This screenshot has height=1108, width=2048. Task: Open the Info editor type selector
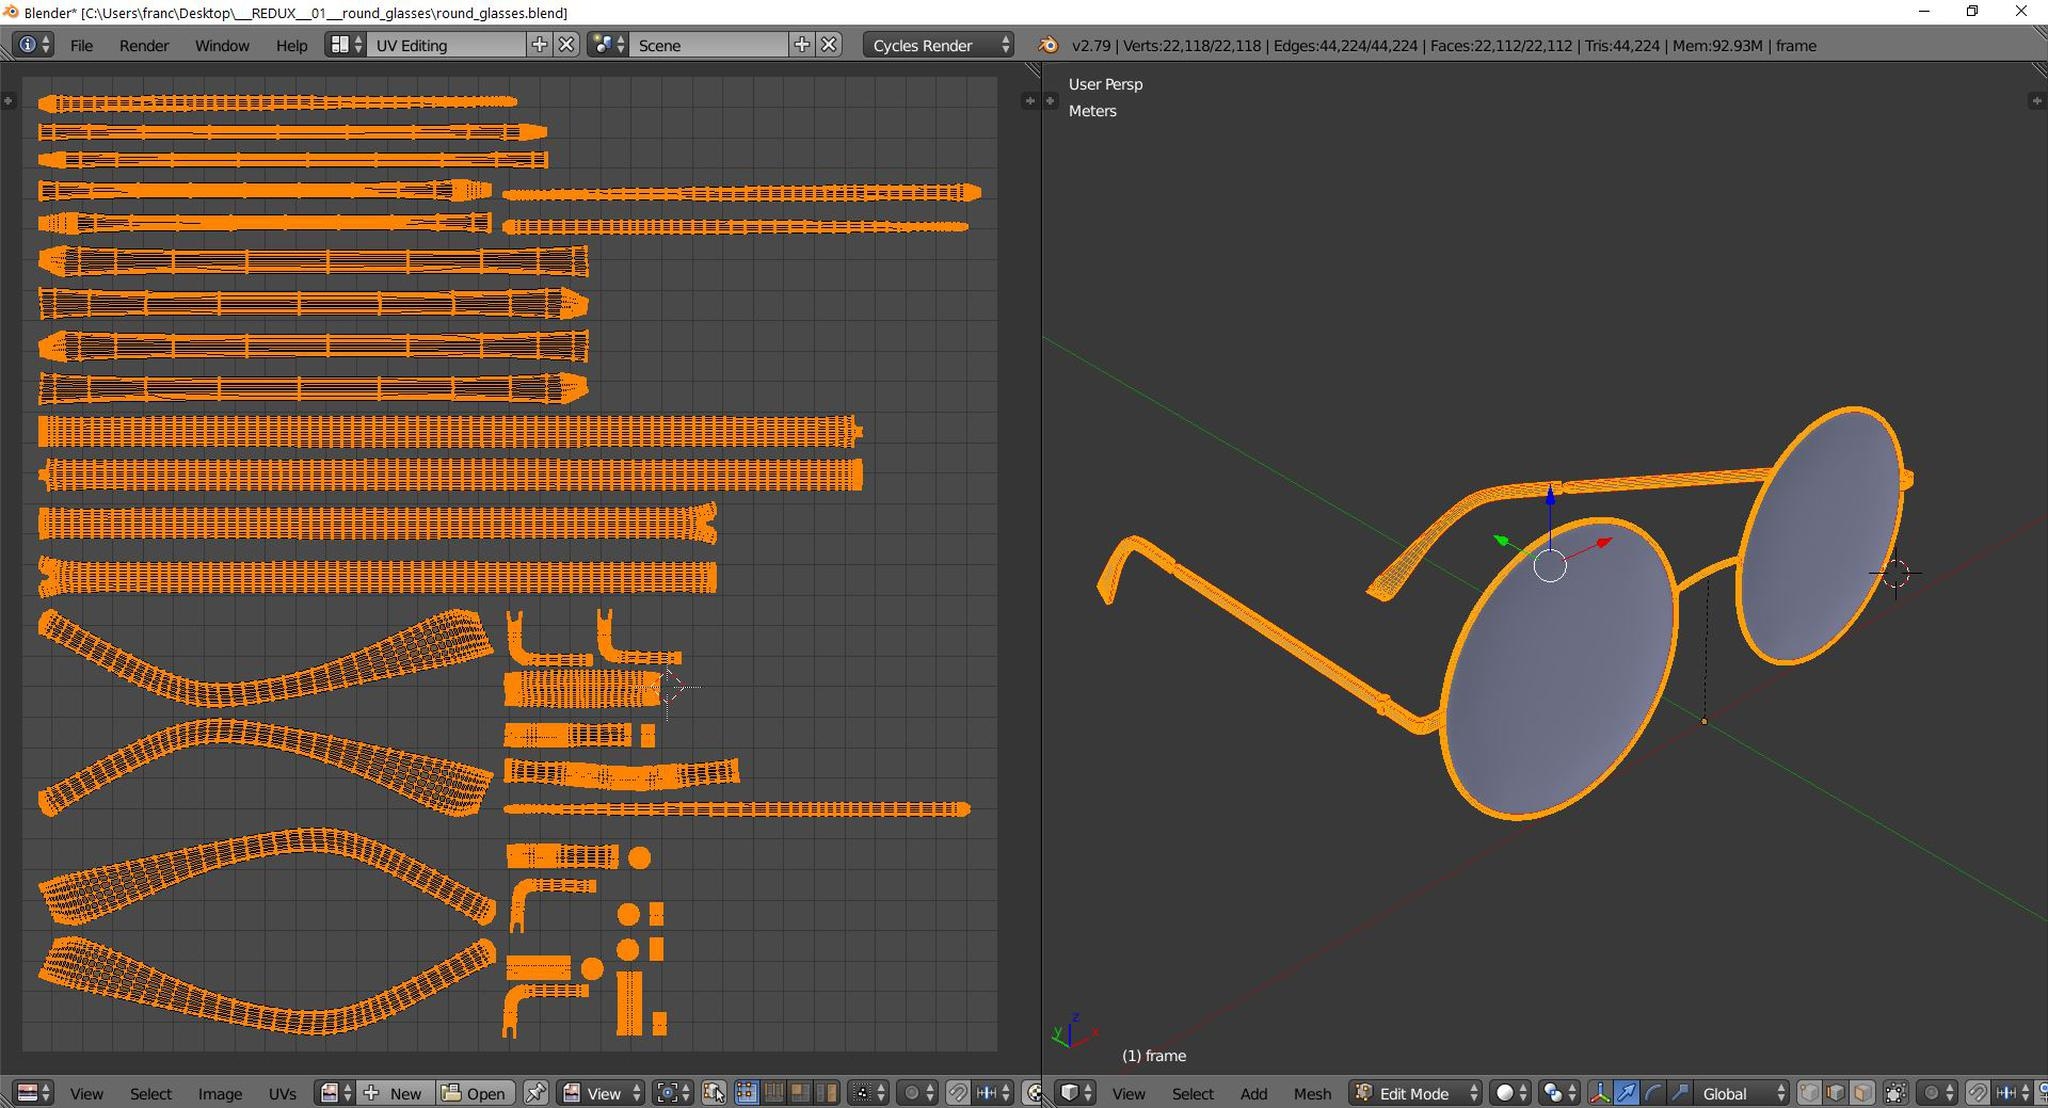click(x=34, y=45)
